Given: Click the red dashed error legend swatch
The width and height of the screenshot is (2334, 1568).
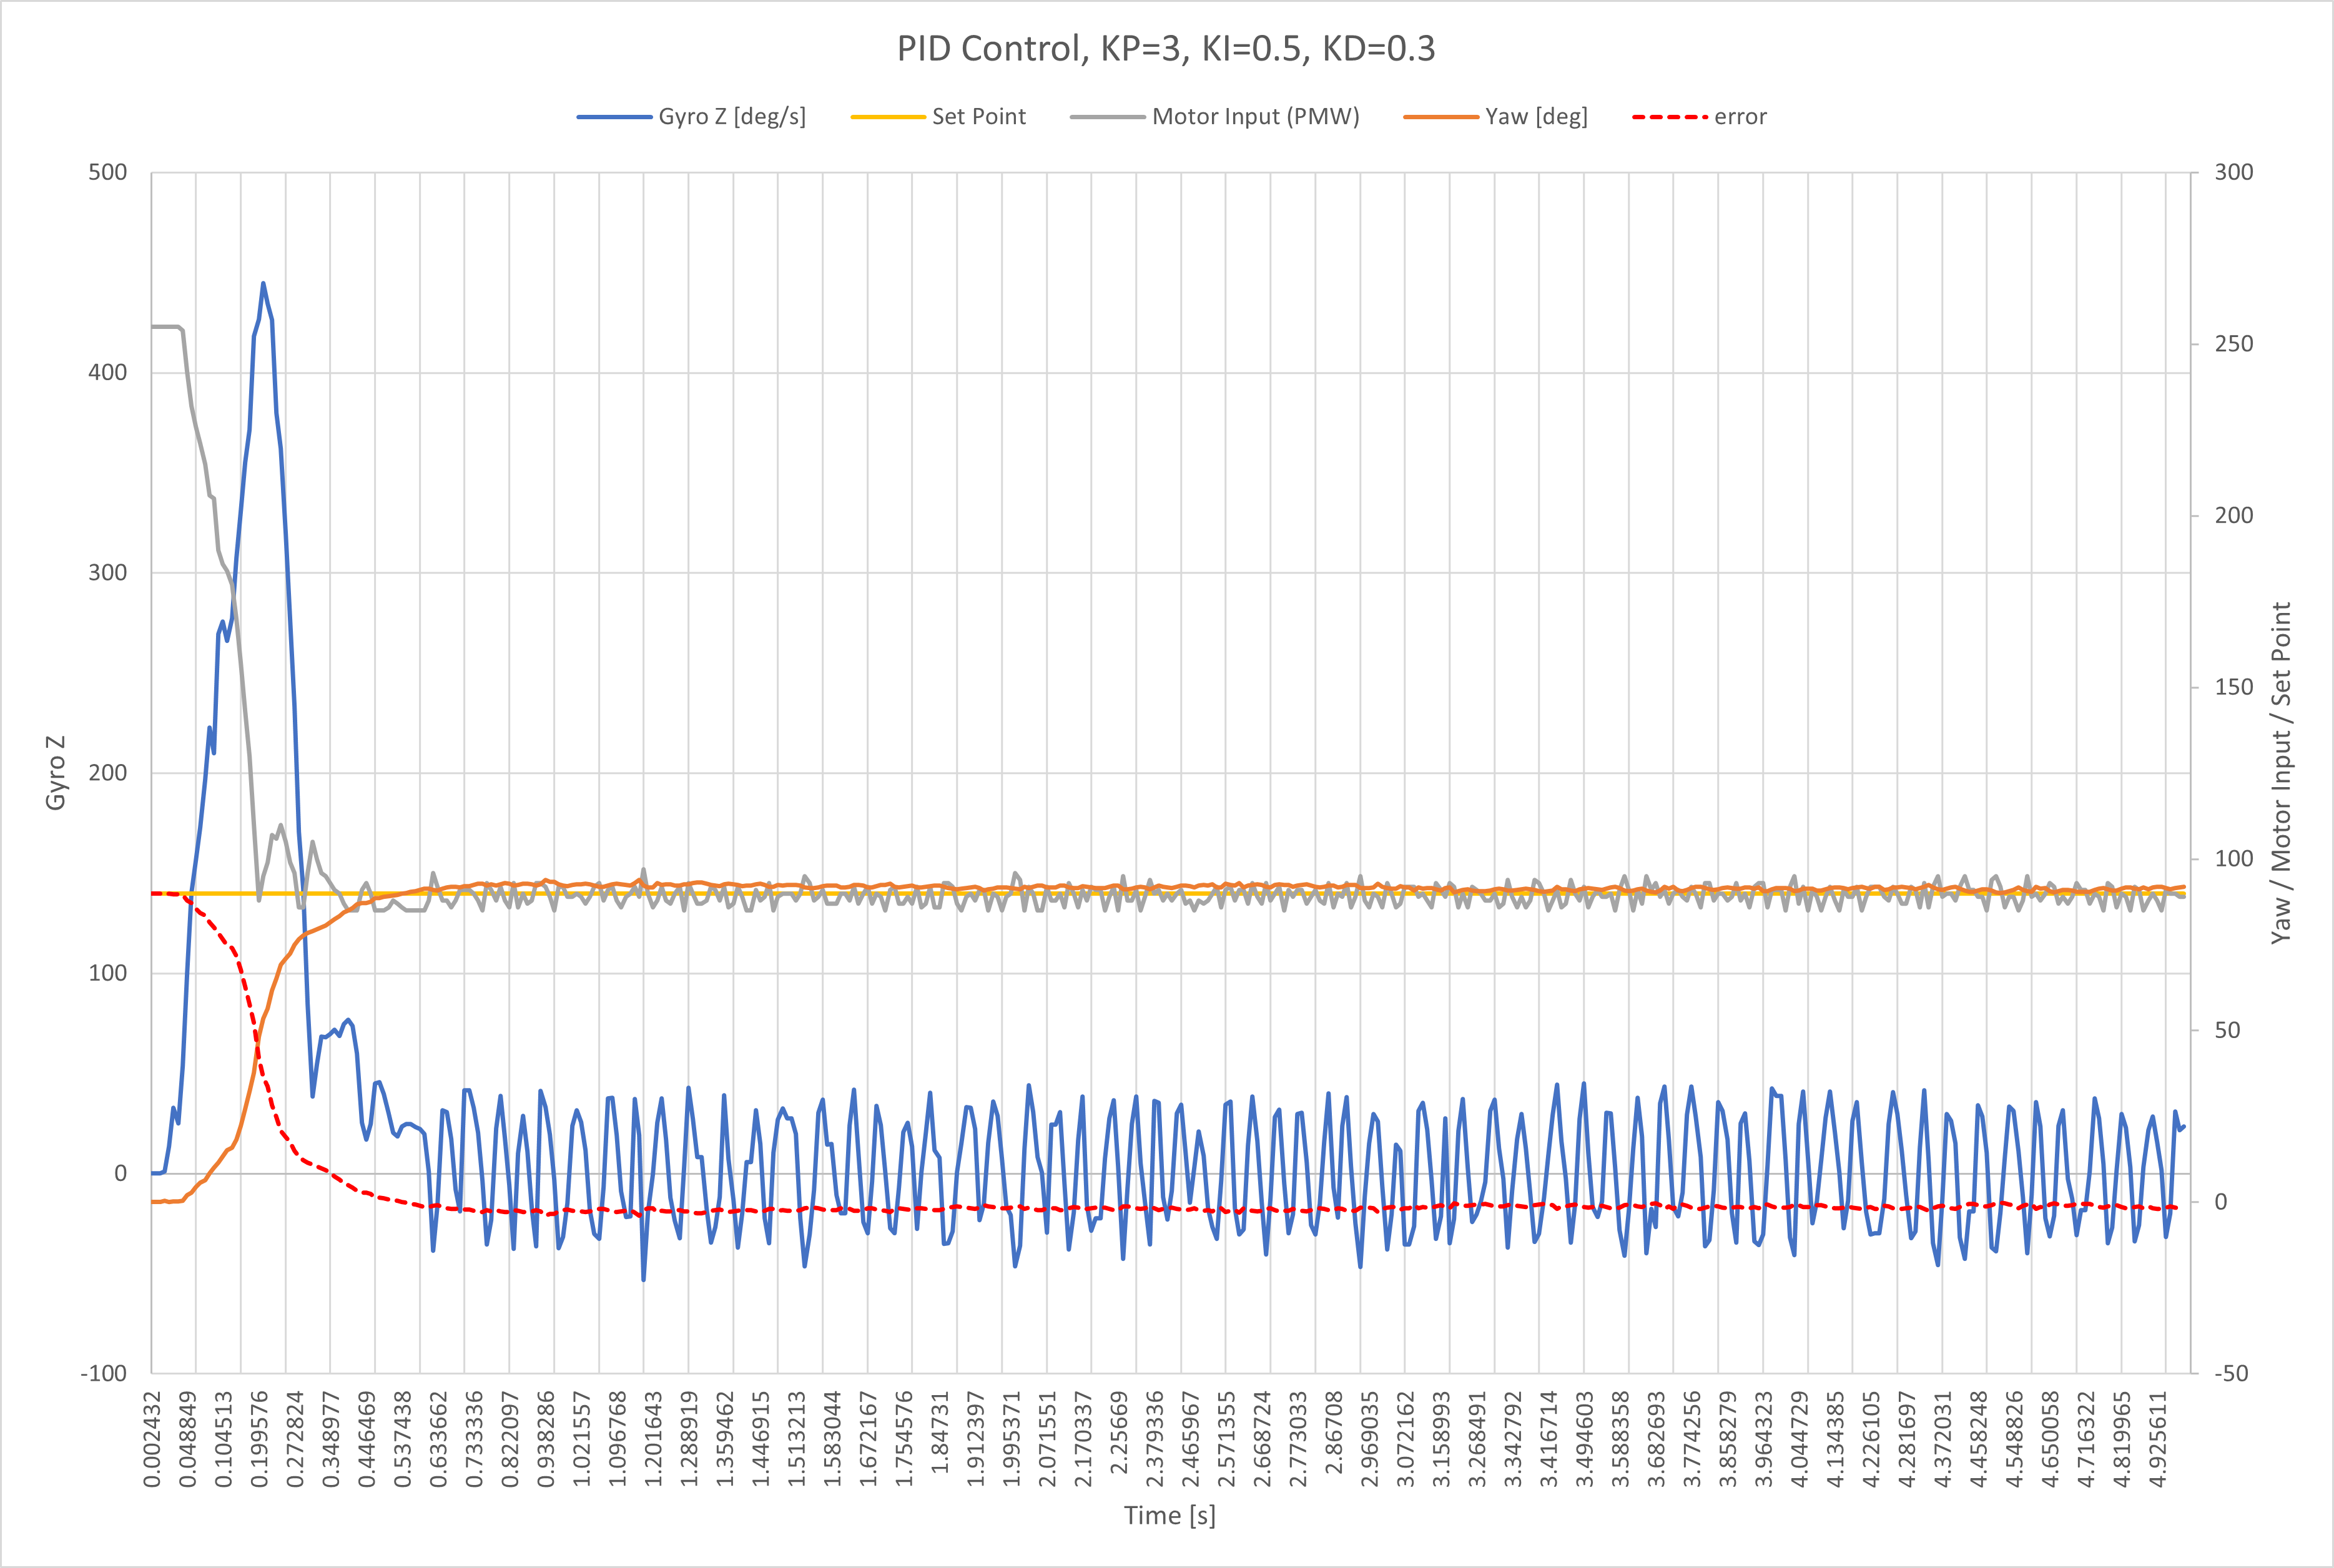Looking at the screenshot, I should [x=1669, y=117].
